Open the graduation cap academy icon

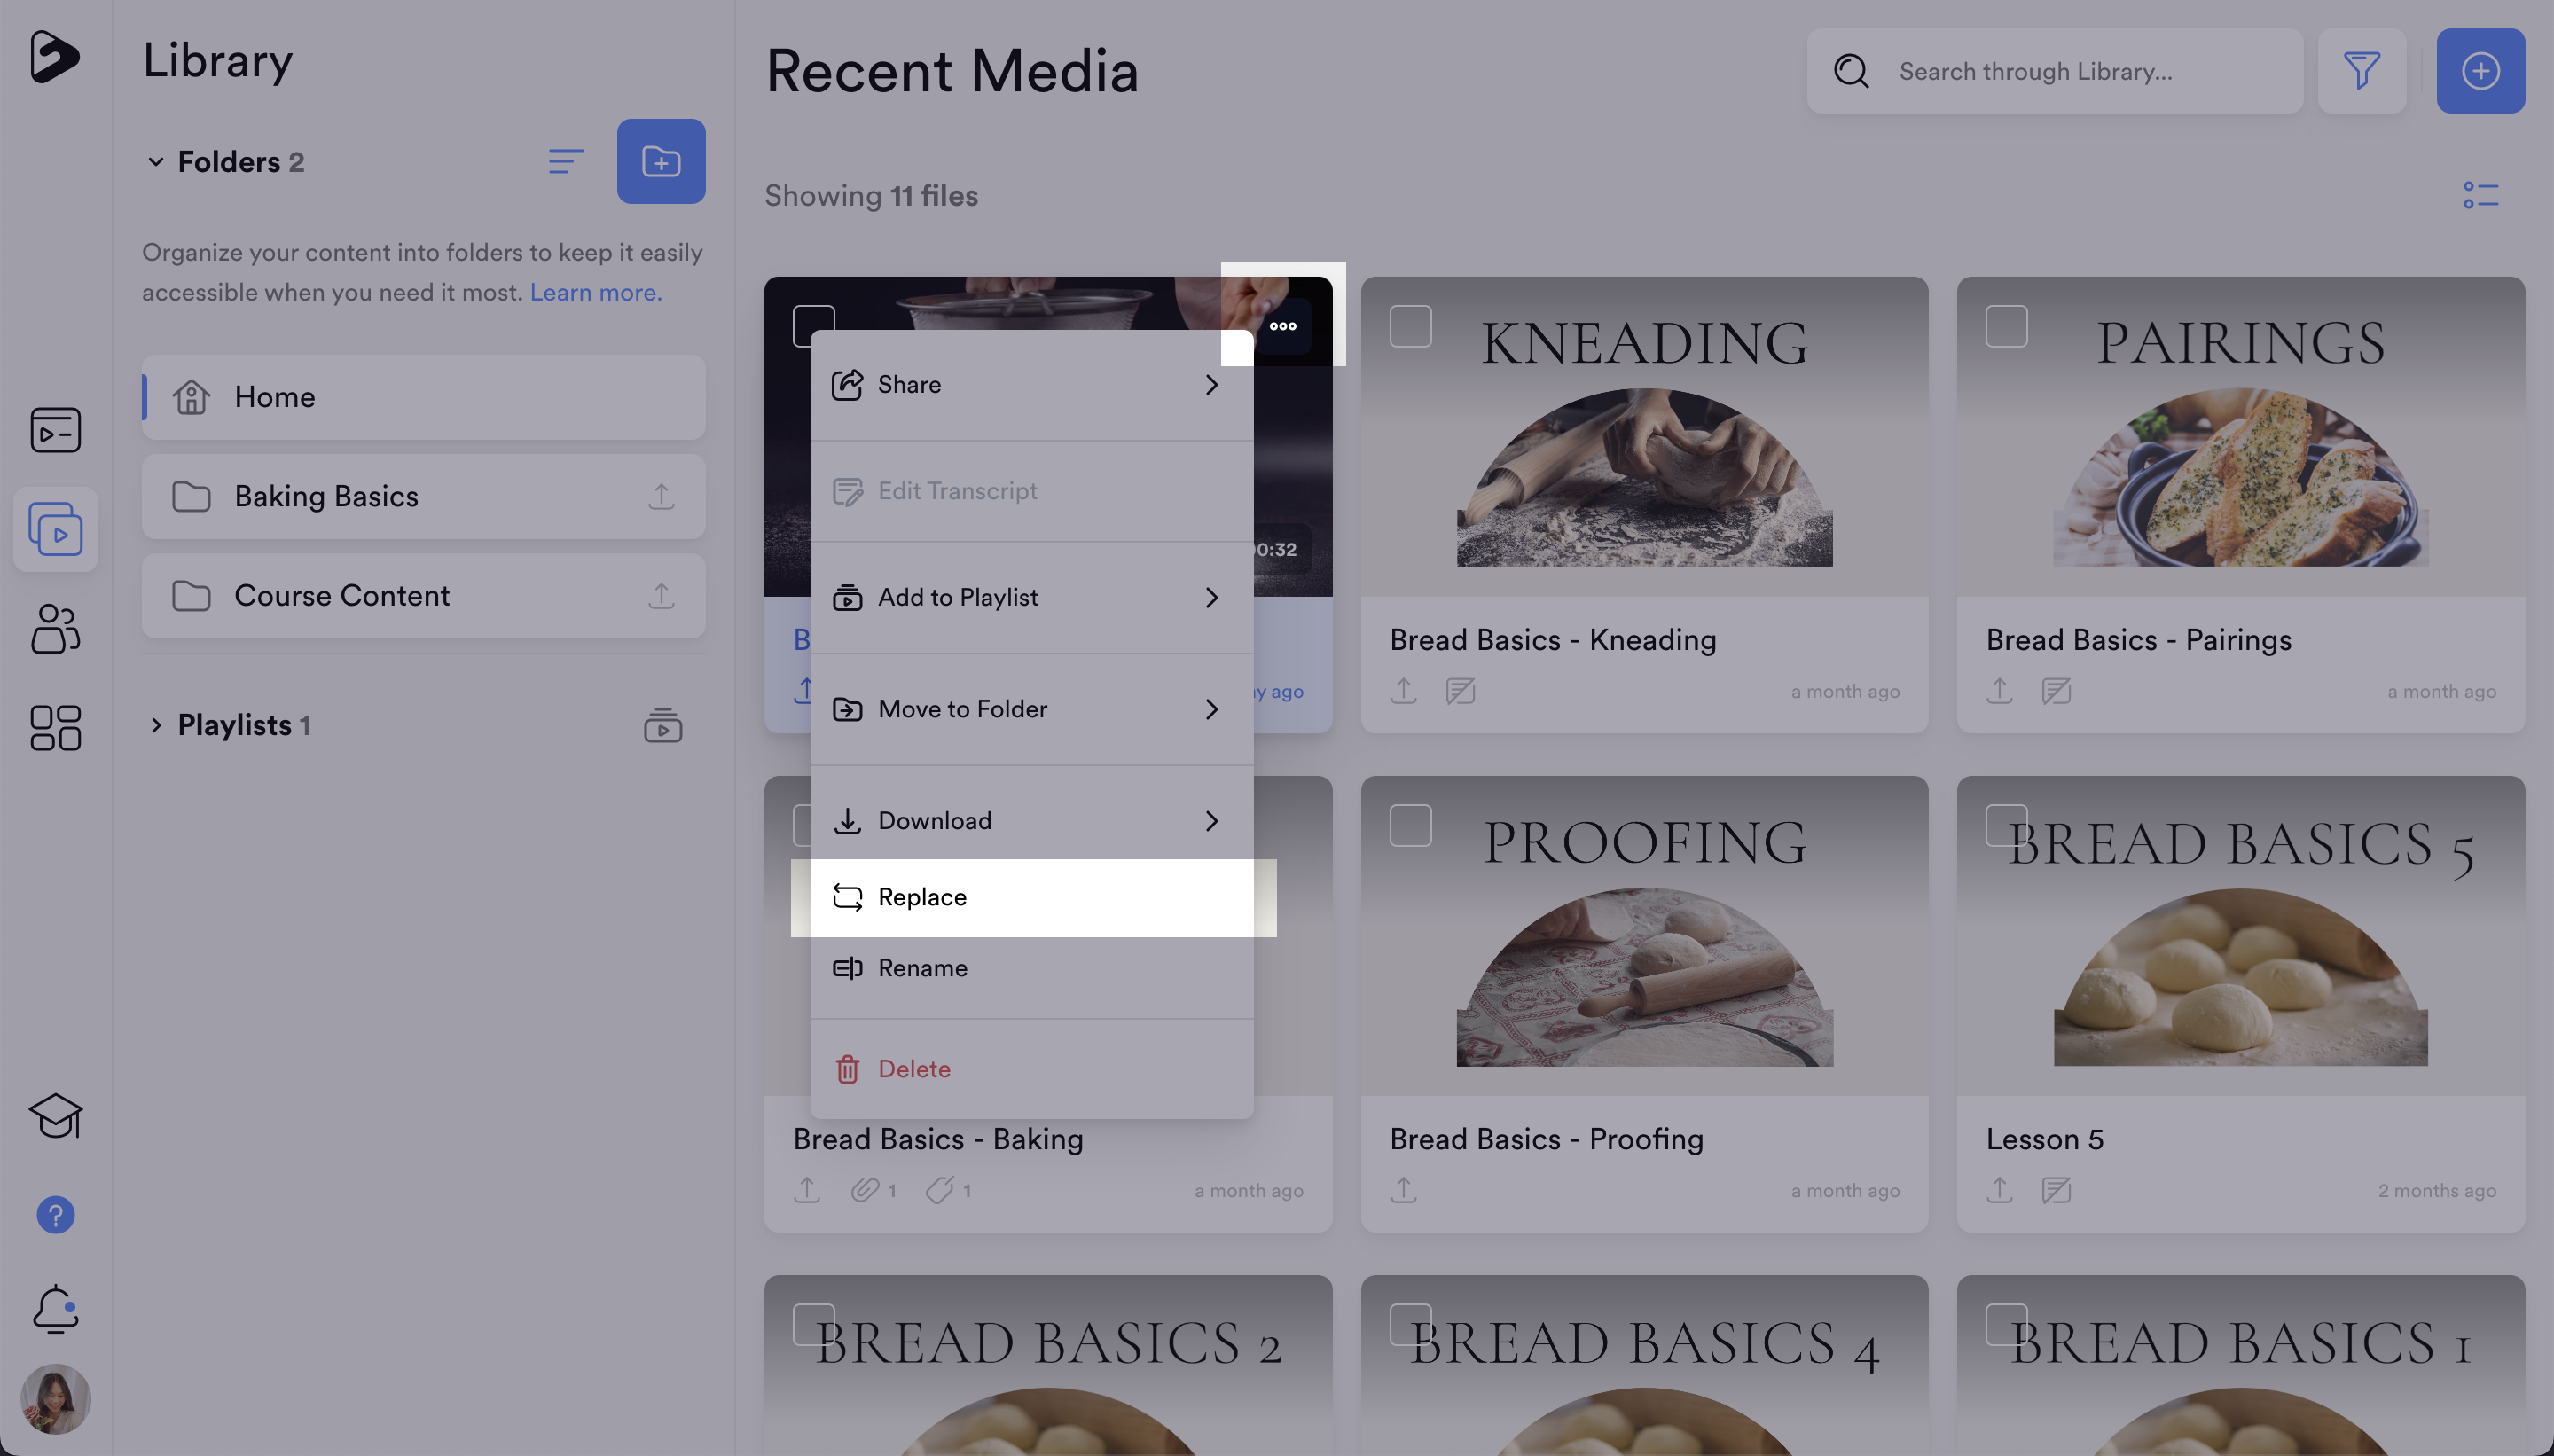click(x=55, y=1116)
